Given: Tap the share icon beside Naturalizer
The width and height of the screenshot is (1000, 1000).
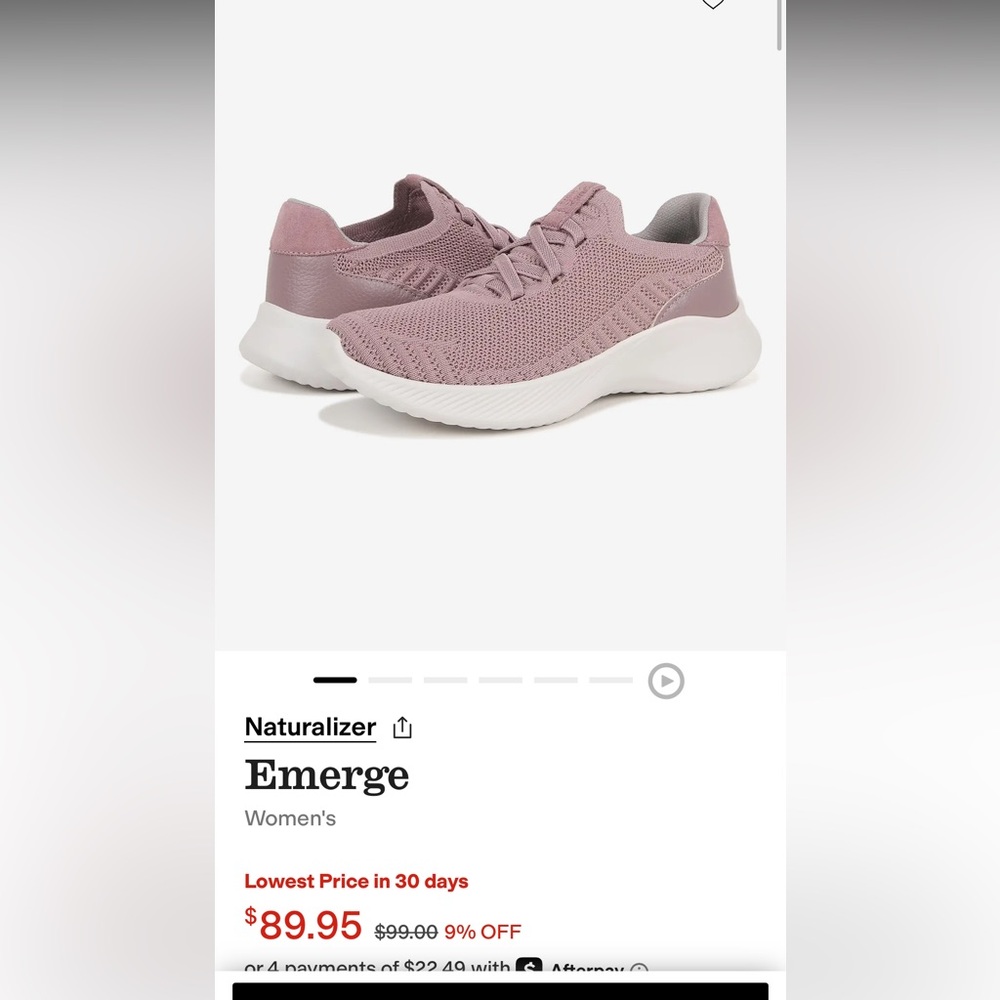Looking at the screenshot, I should point(402,728).
